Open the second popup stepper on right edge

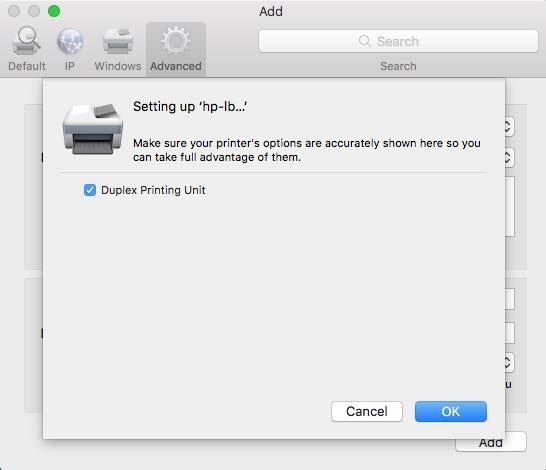click(509, 158)
